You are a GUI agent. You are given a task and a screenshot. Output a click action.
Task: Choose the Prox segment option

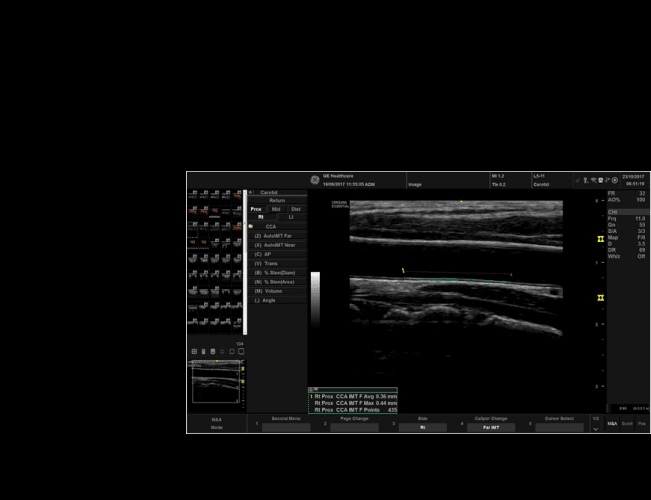coord(256,208)
